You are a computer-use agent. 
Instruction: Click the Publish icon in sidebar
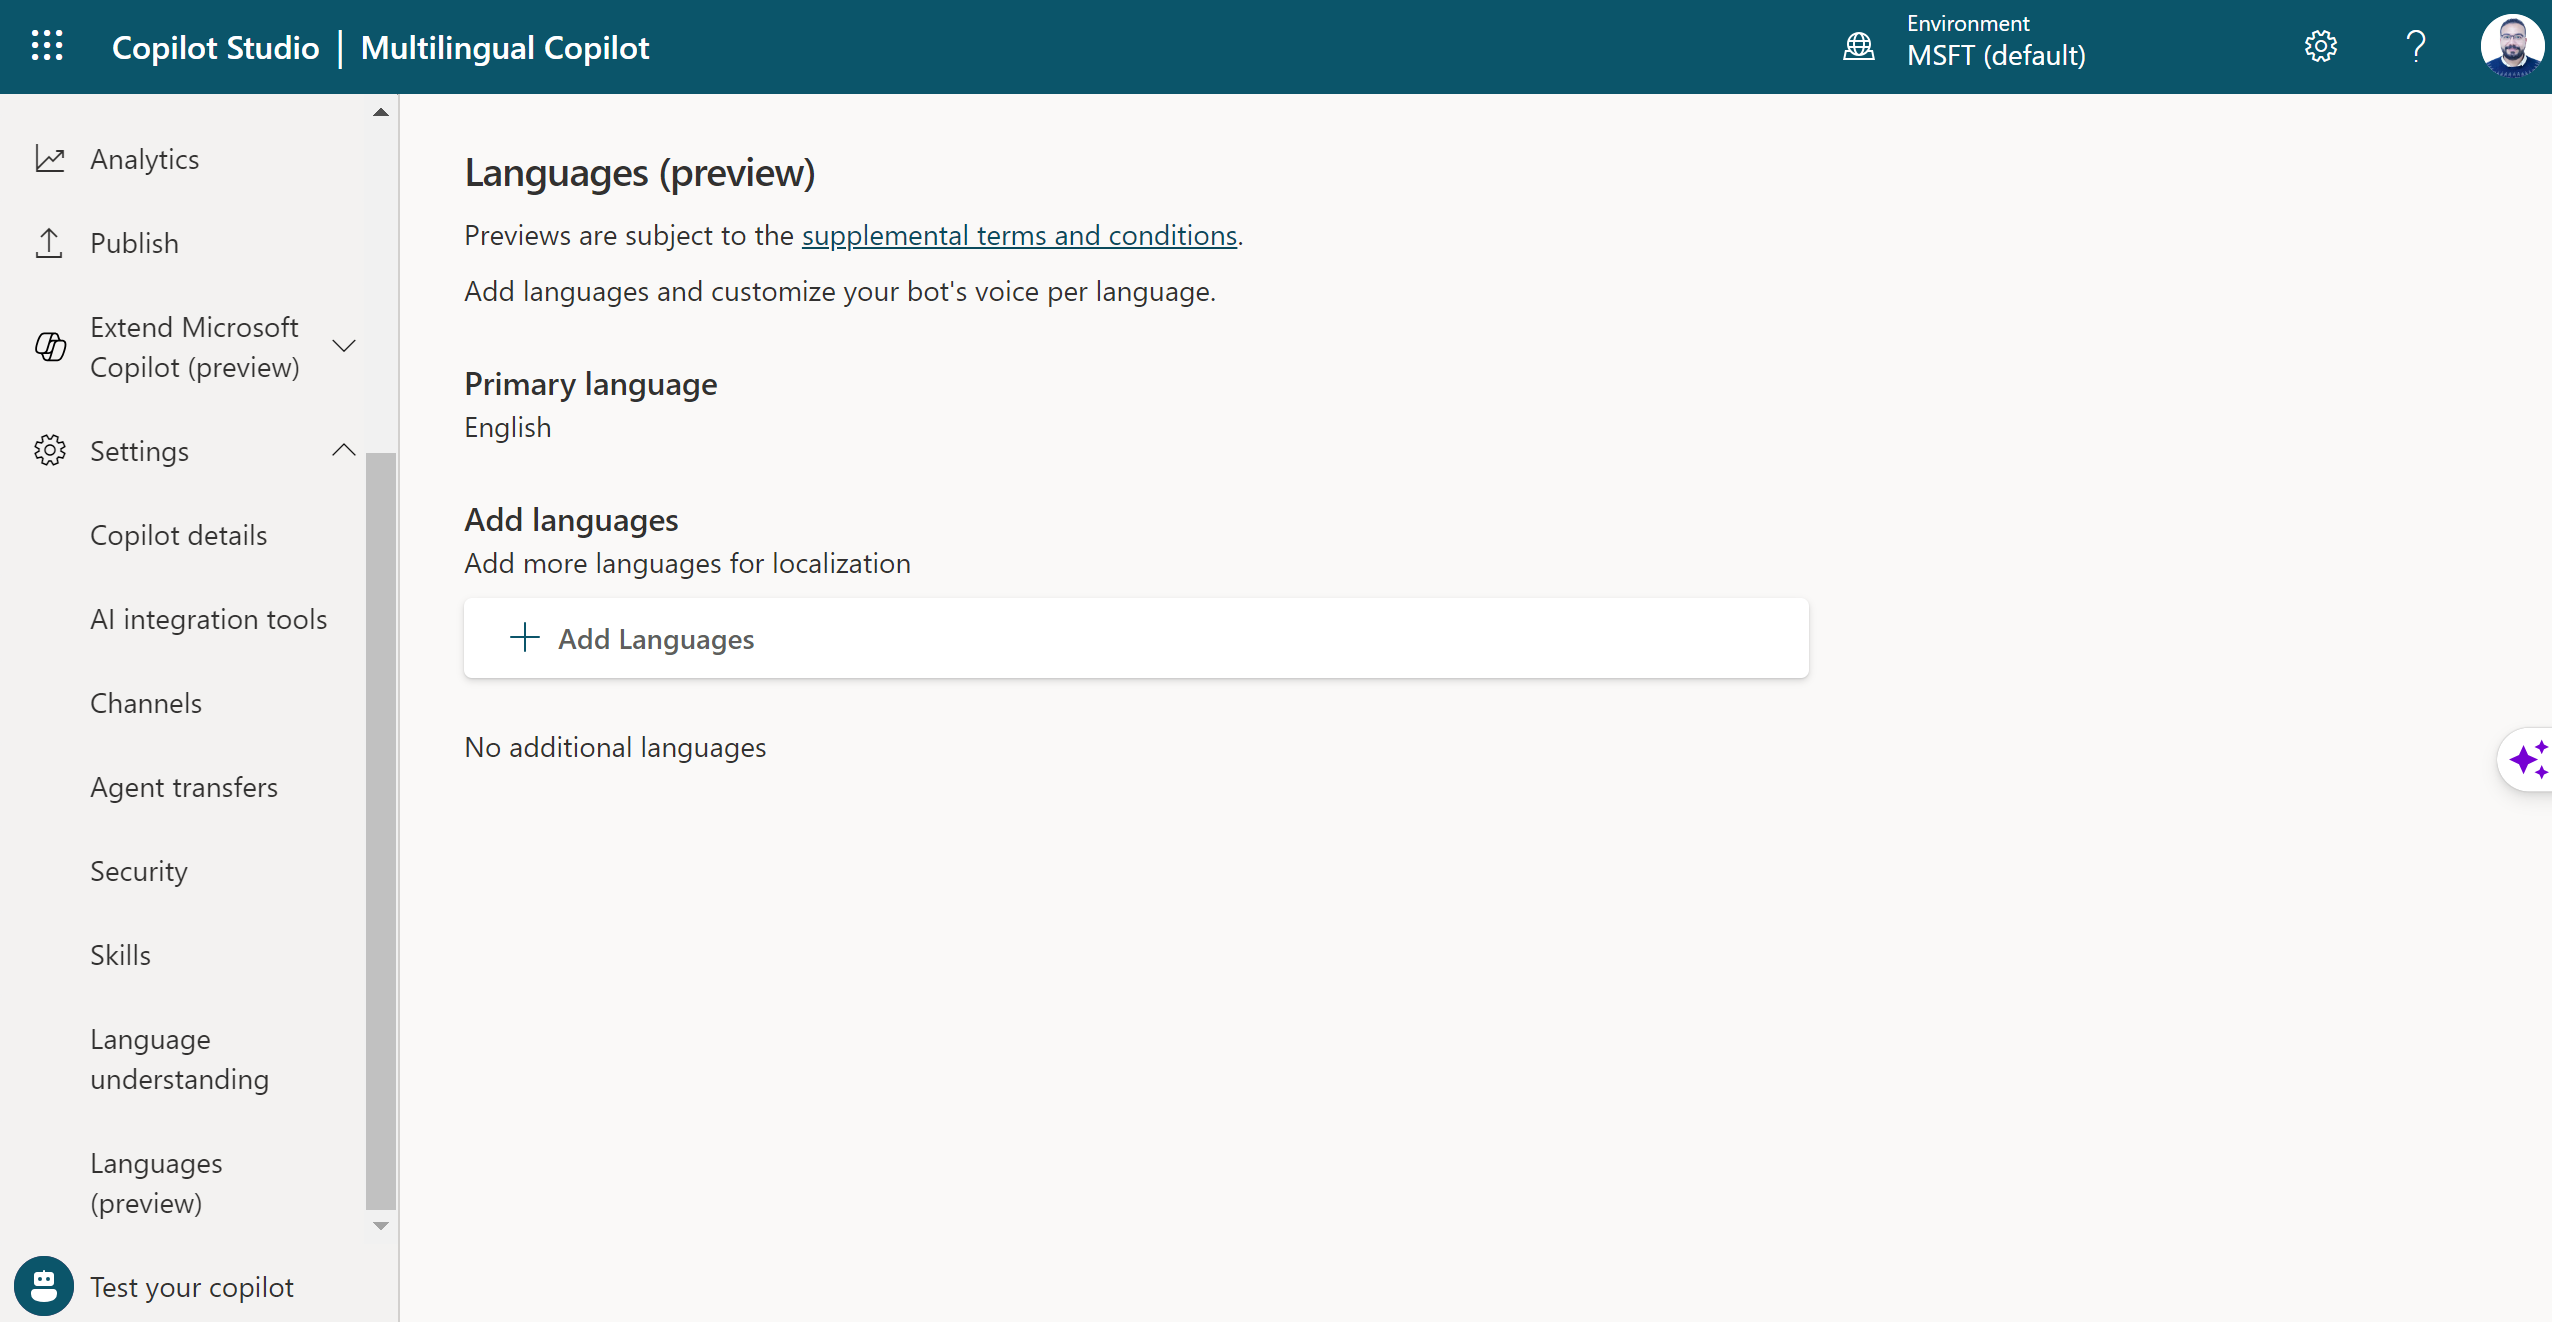49,241
